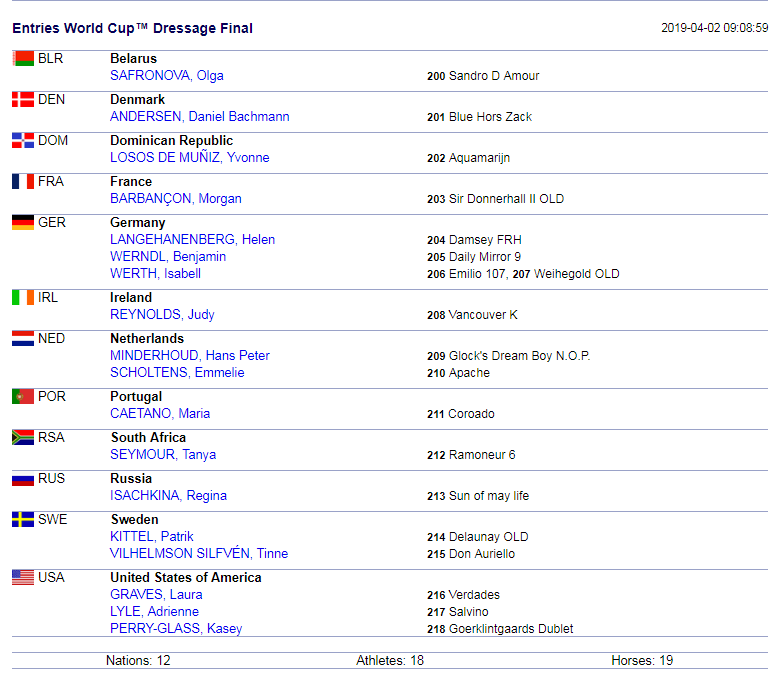Open GRAVES, Laura athlete link

pyautogui.click(x=156, y=595)
